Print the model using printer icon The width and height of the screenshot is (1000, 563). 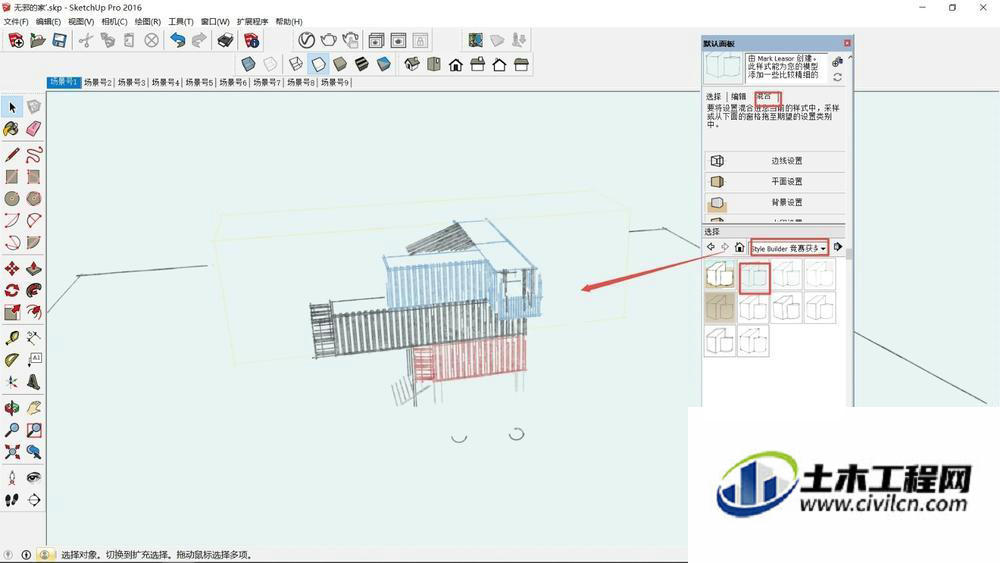pos(225,41)
